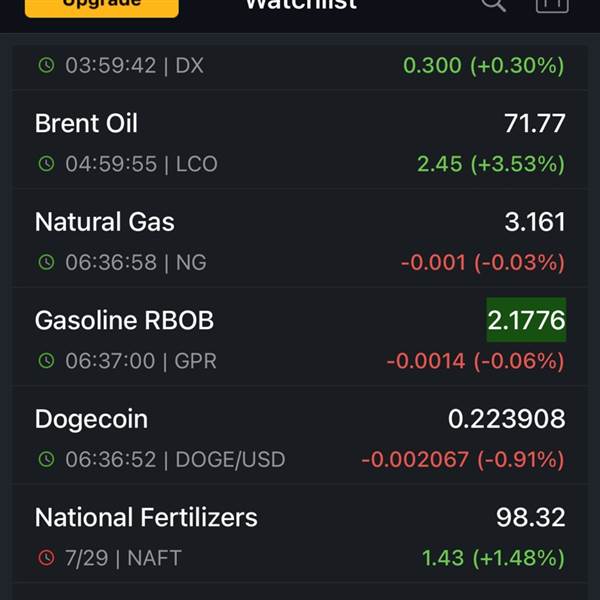The width and height of the screenshot is (600, 600).
Task: Click the clock icon next to LCO
Action: (x=46, y=164)
